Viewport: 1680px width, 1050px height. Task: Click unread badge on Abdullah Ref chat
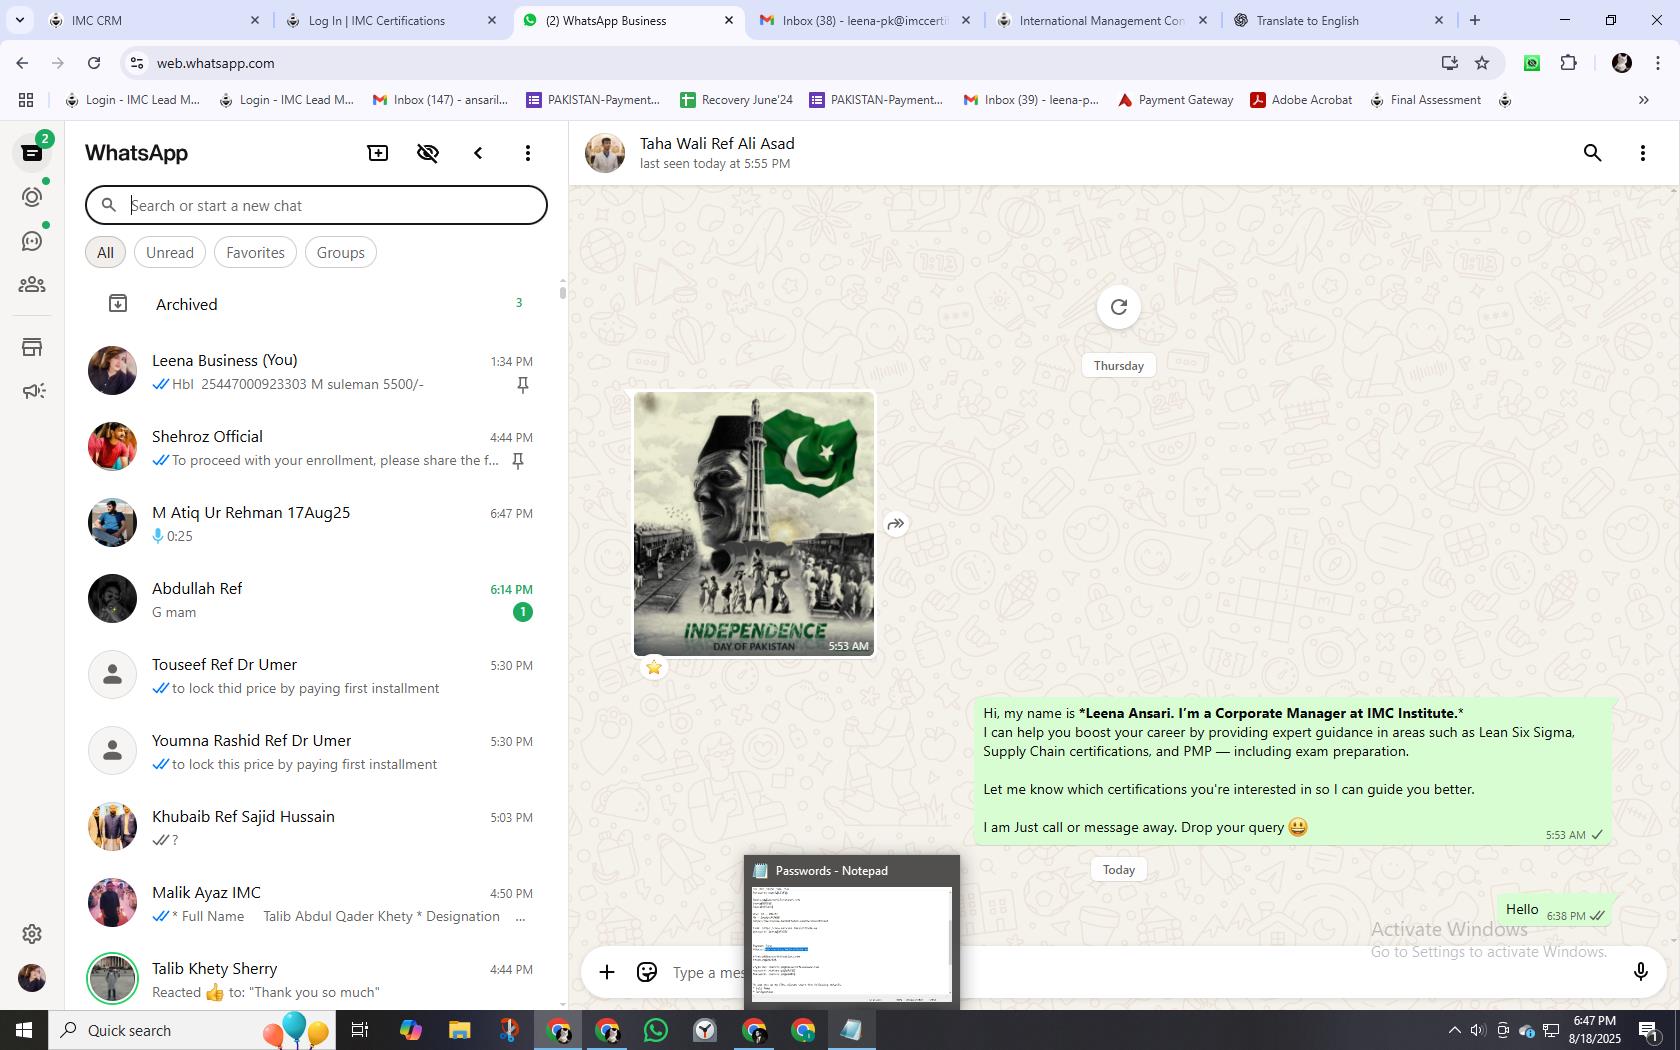523,612
